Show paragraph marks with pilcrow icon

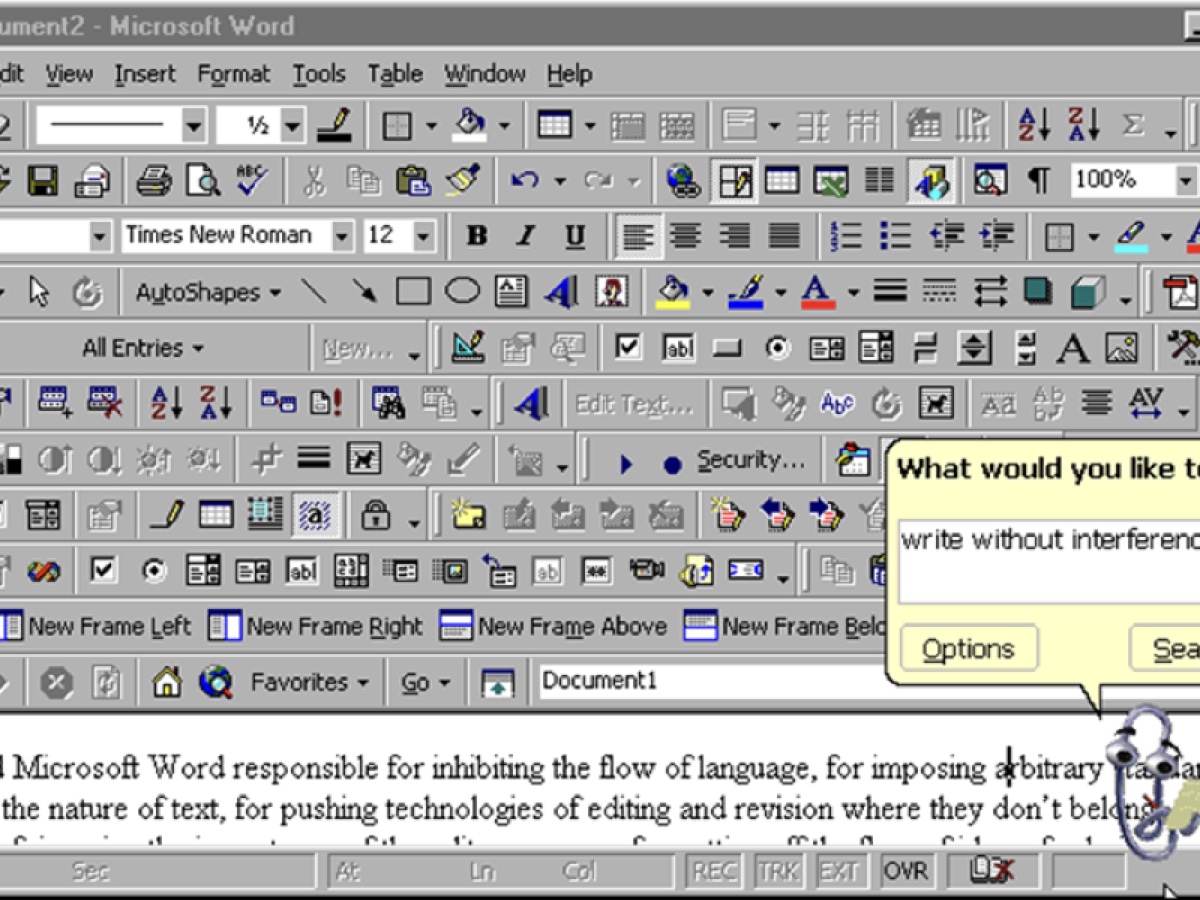click(x=1040, y=181)
